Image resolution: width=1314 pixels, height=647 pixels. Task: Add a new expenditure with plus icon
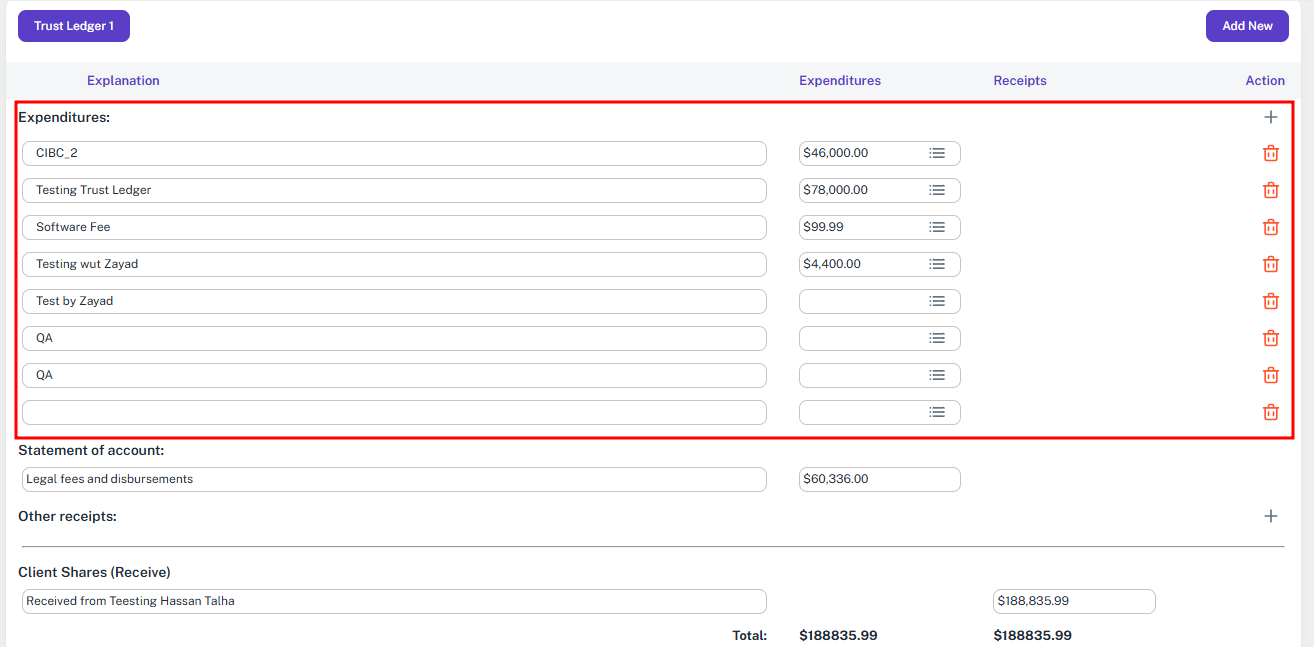pyautogui.click(x=1270, y=117)
